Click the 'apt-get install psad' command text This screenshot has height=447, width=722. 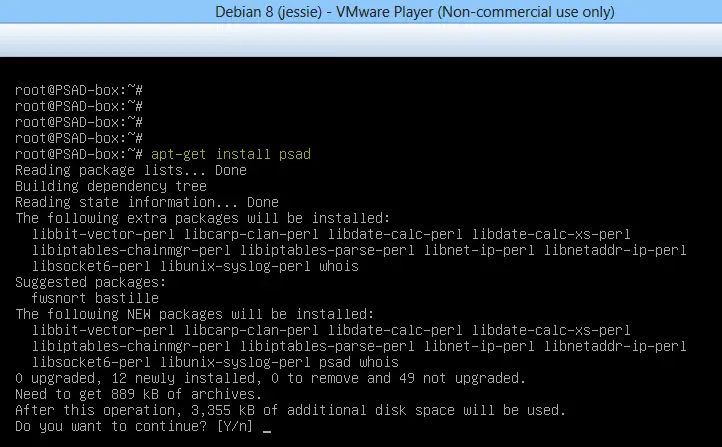click(x=231, y=154)
